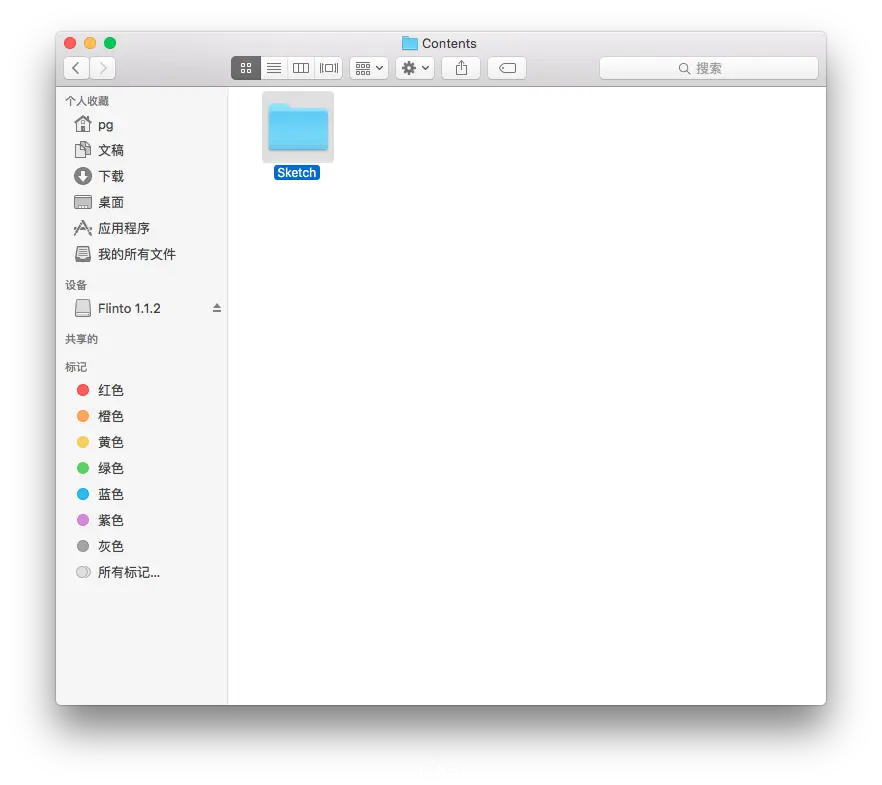Select the Sketch folder icon
This screenshot has height=785, width=882.
pyautogui.click(x=298, y=128)
